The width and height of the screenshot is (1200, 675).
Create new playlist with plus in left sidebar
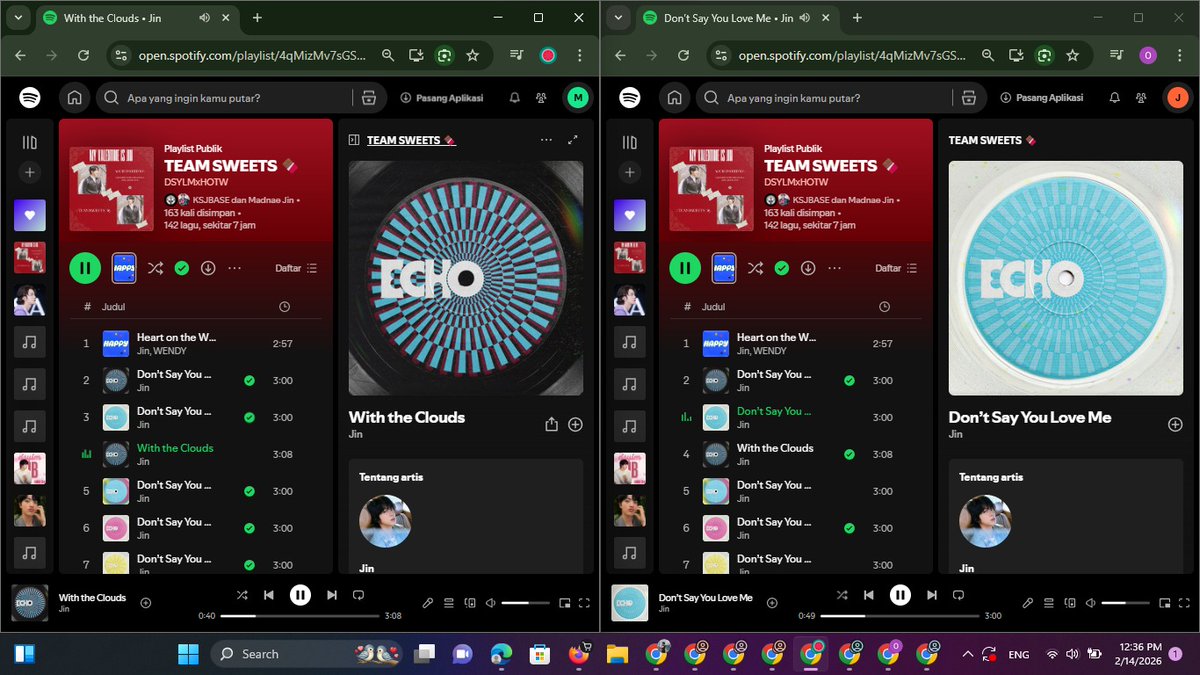pos(29,172)
